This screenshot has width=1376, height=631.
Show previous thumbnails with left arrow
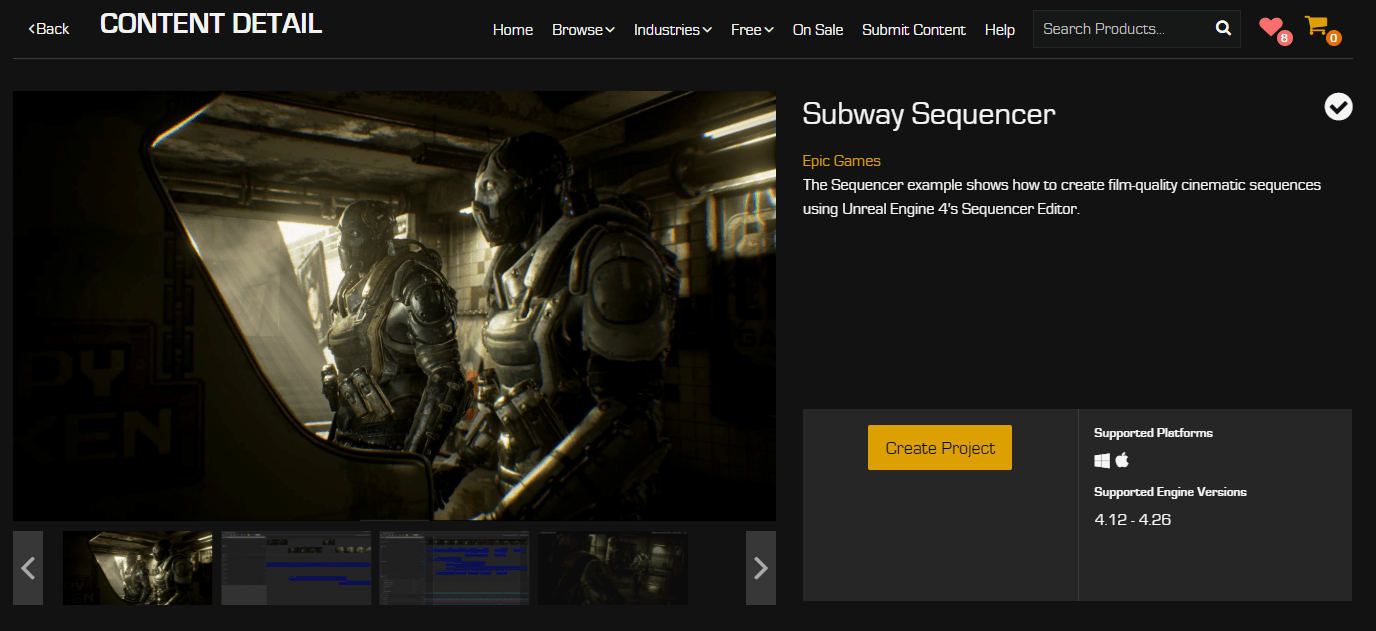(x=28, y=568)
